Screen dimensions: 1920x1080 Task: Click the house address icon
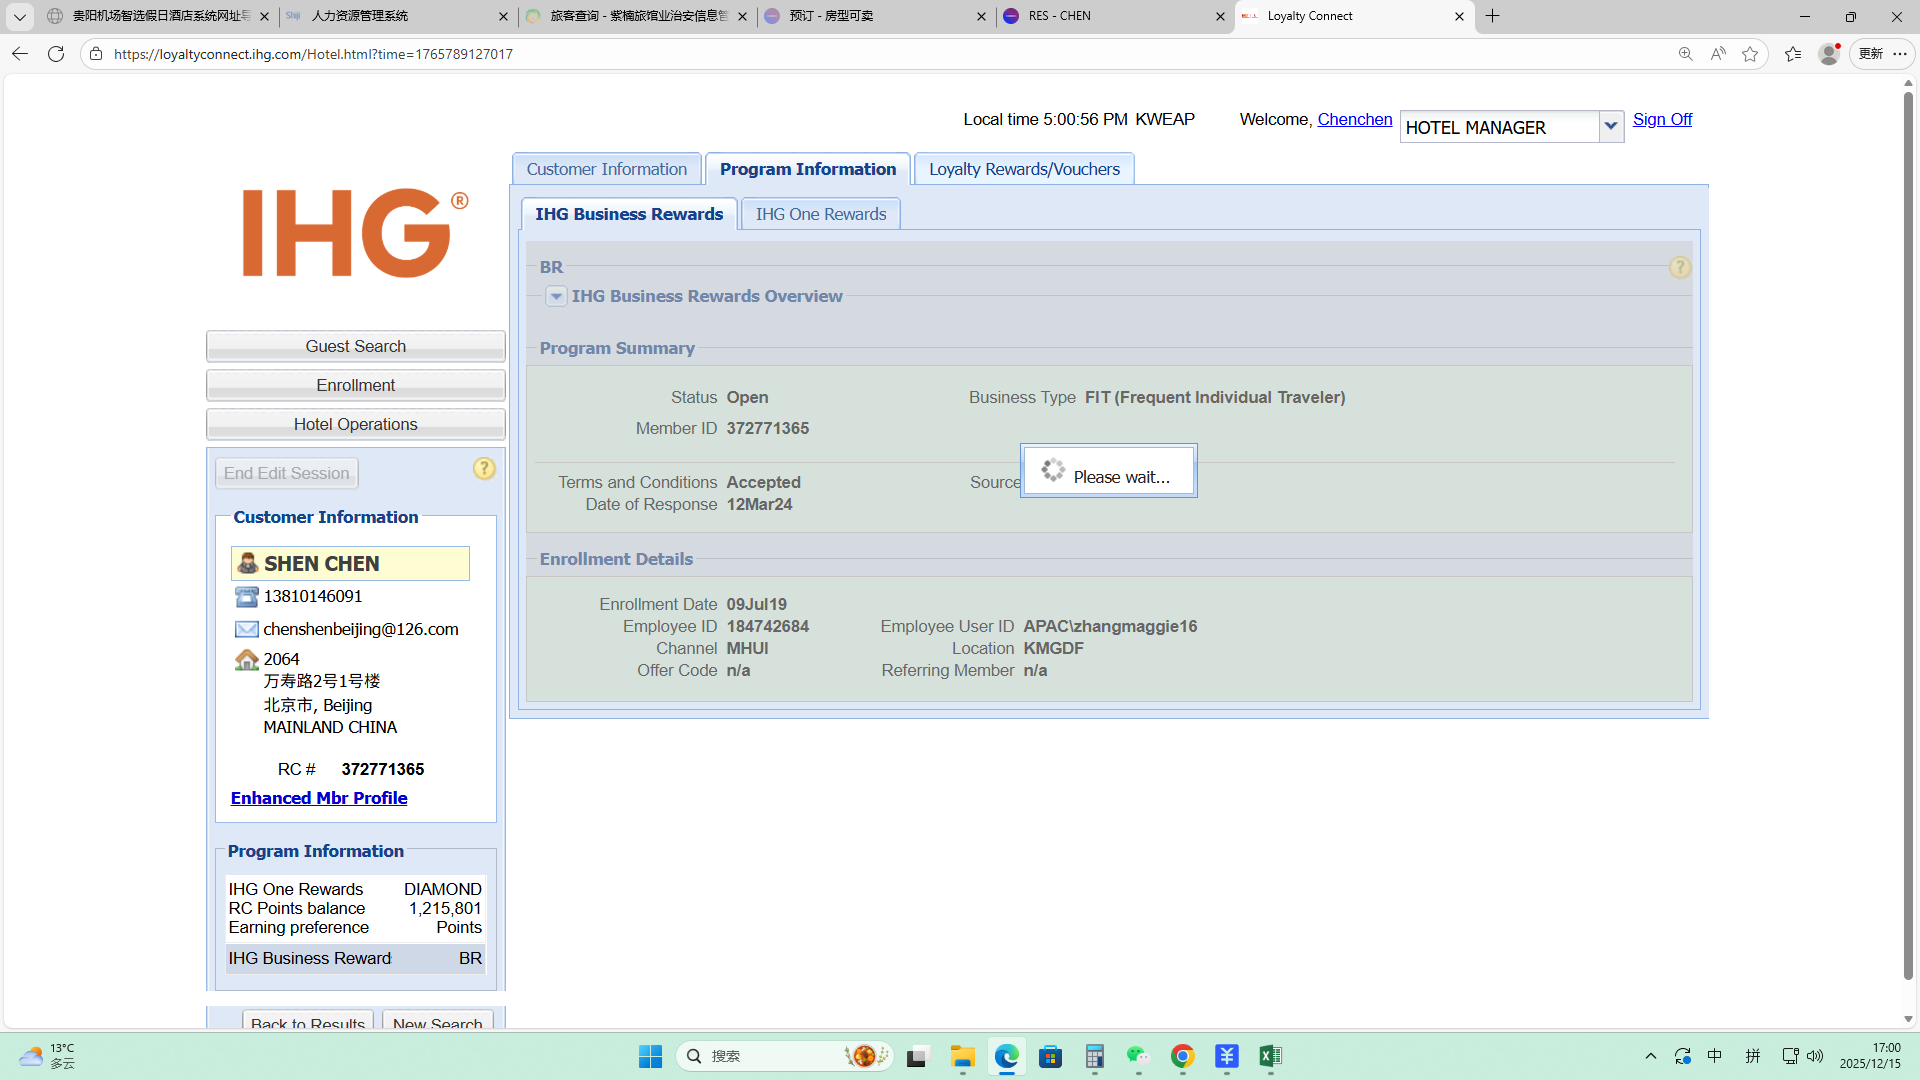[246, 660]
